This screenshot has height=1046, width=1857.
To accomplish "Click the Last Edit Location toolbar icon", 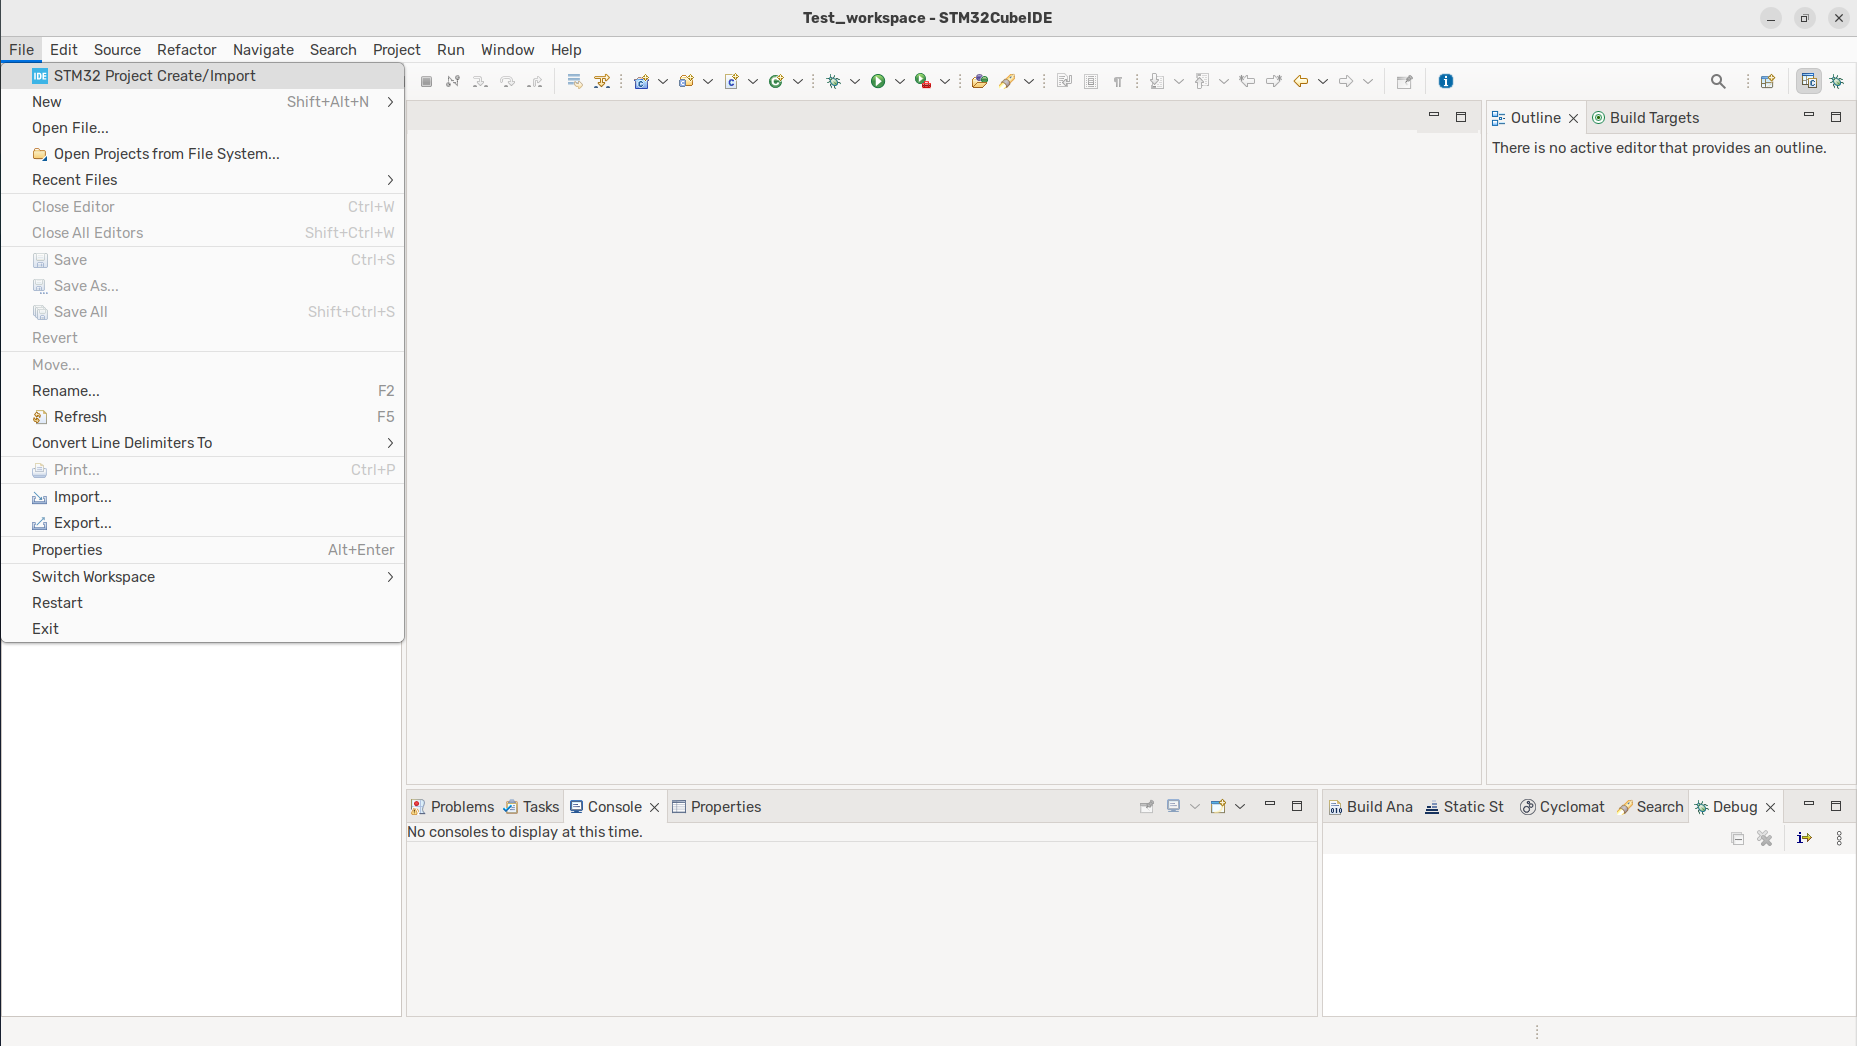I will click(1247, 82).
